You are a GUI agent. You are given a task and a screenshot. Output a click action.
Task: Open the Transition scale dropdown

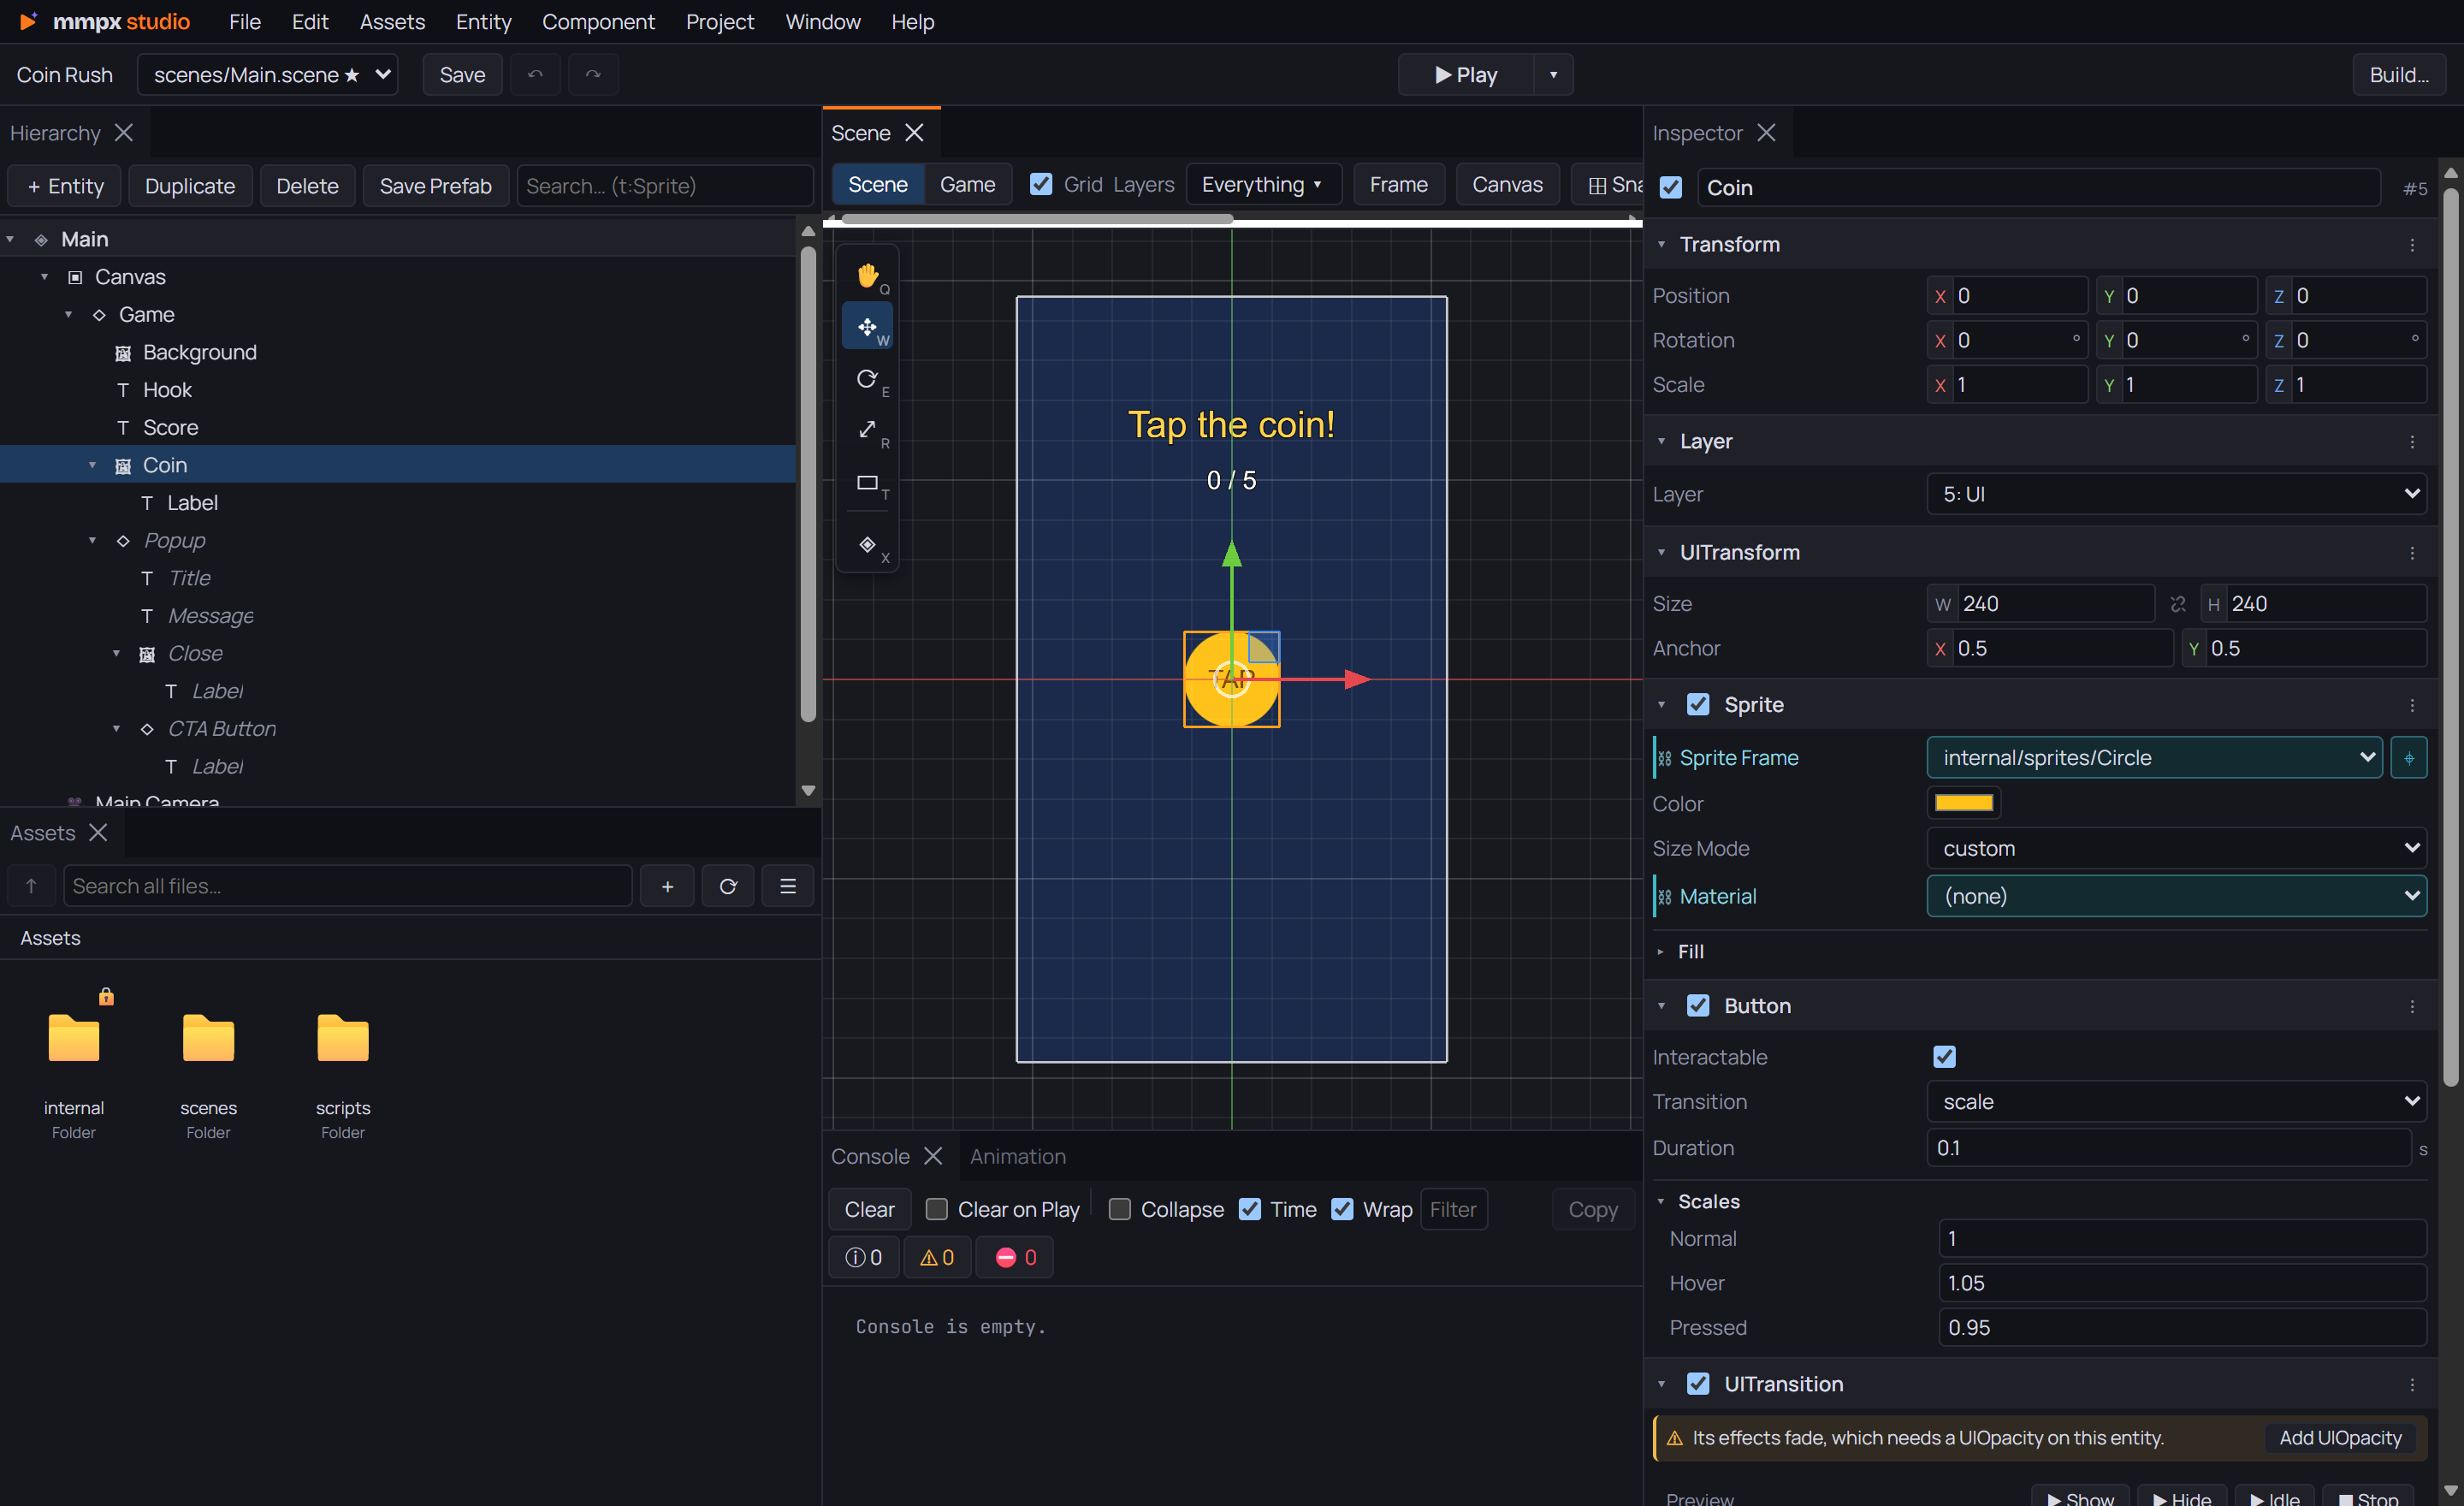coord(2176,1102)
